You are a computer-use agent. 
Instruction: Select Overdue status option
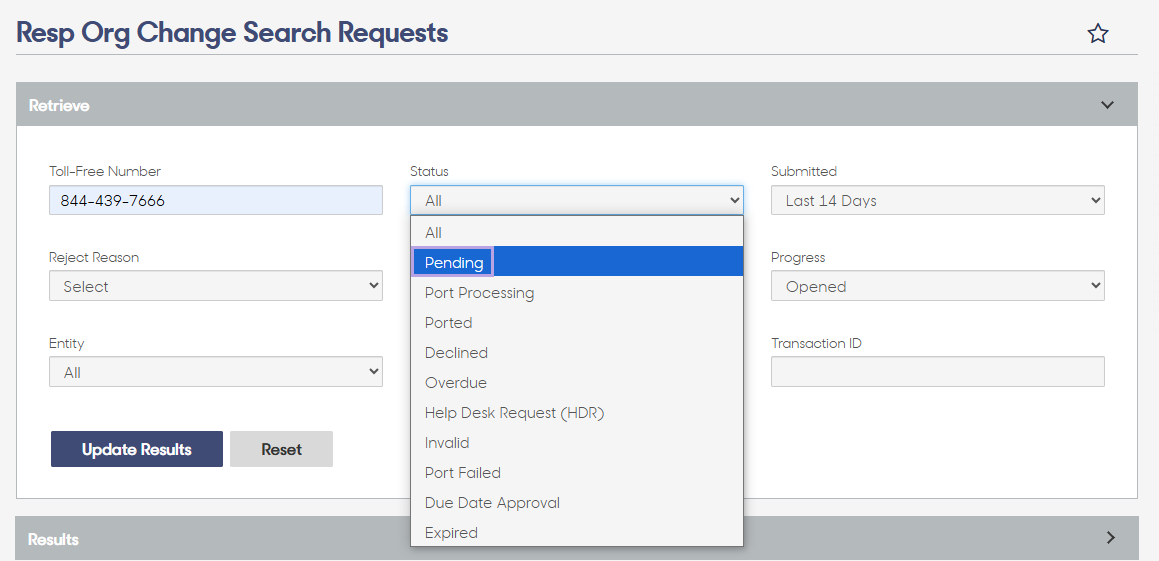click(x=577, y=383)
